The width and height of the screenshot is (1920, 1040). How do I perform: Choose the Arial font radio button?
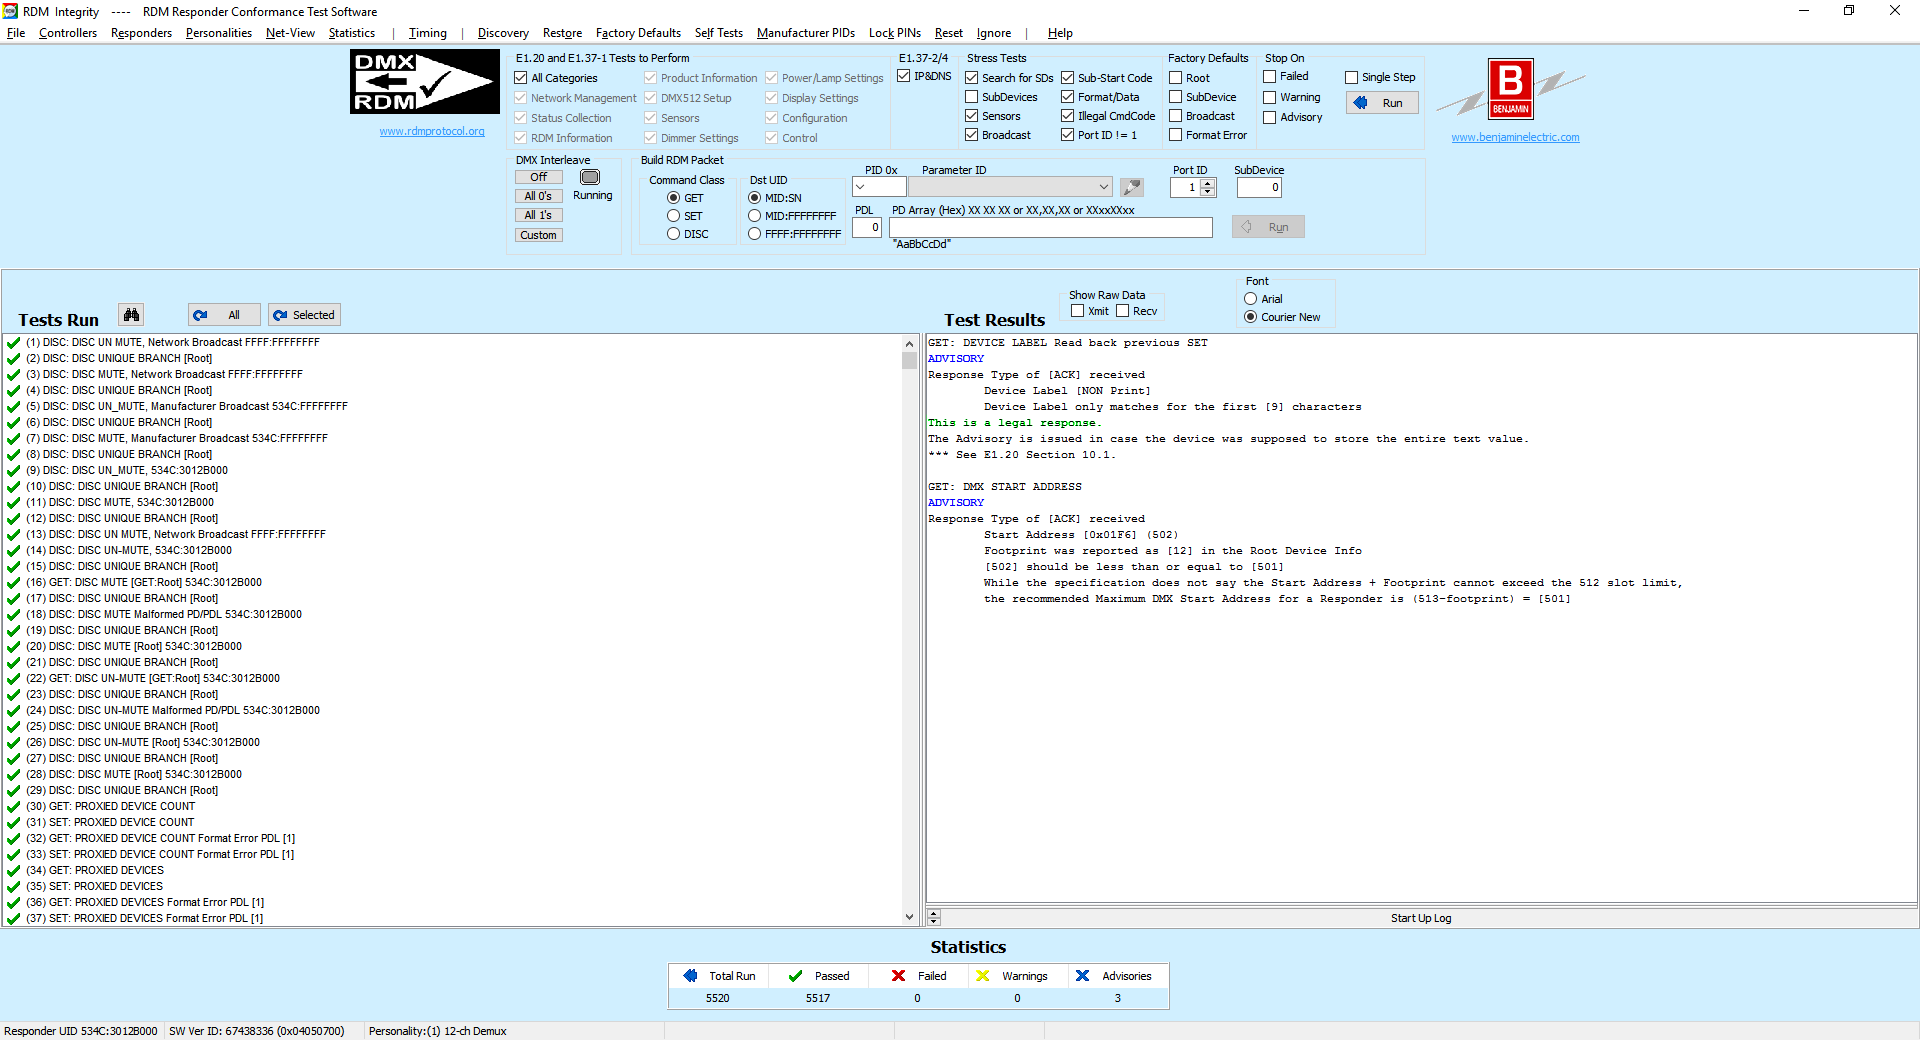click(1251, 299)
